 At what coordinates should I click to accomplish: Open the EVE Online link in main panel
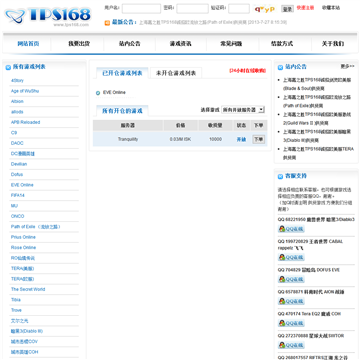pyautogui.click(x=114, y=92)
